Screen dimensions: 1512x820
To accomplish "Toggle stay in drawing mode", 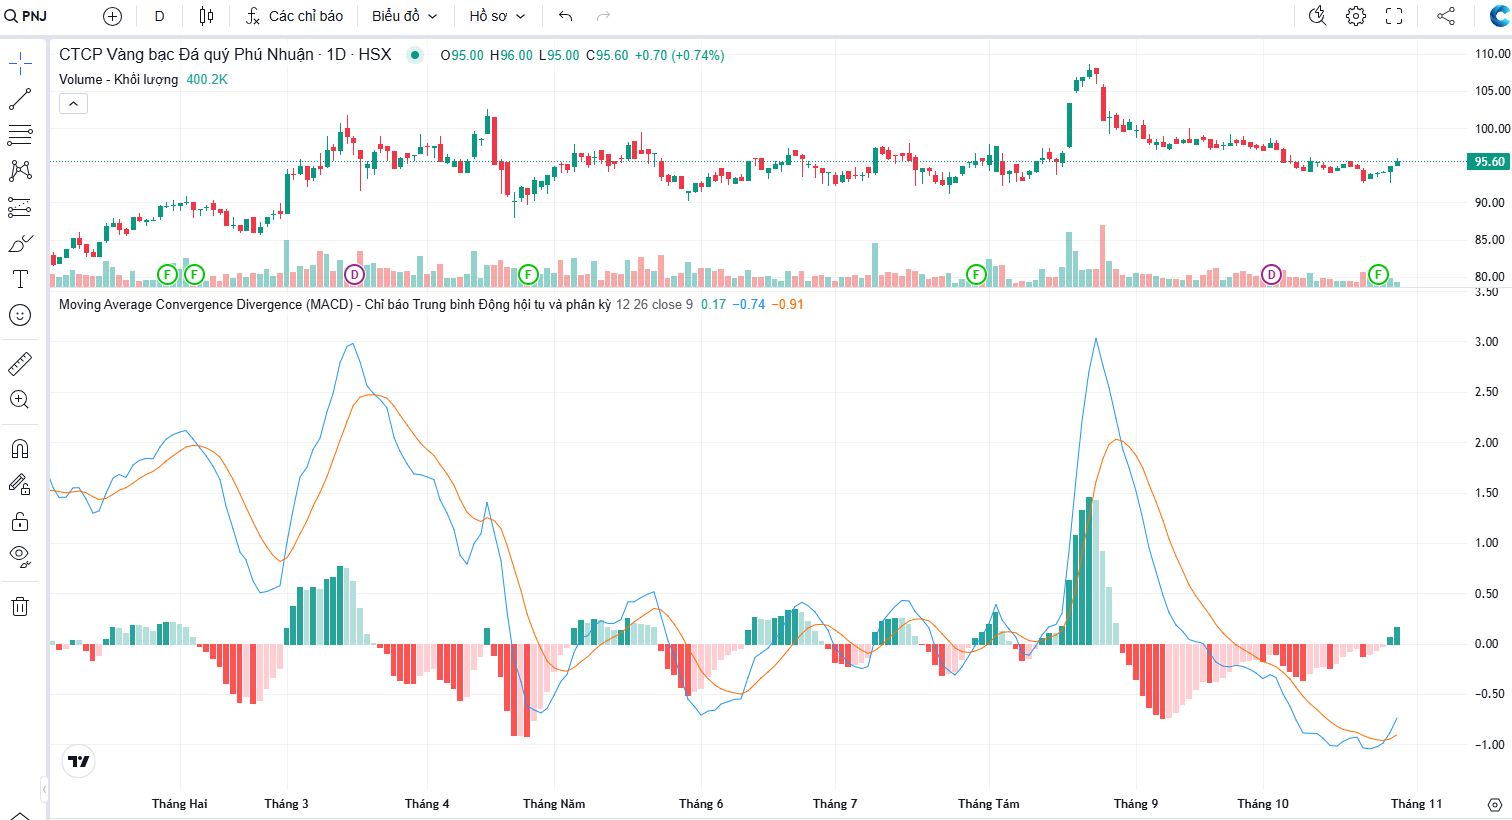I will click(x=20, y=484).
